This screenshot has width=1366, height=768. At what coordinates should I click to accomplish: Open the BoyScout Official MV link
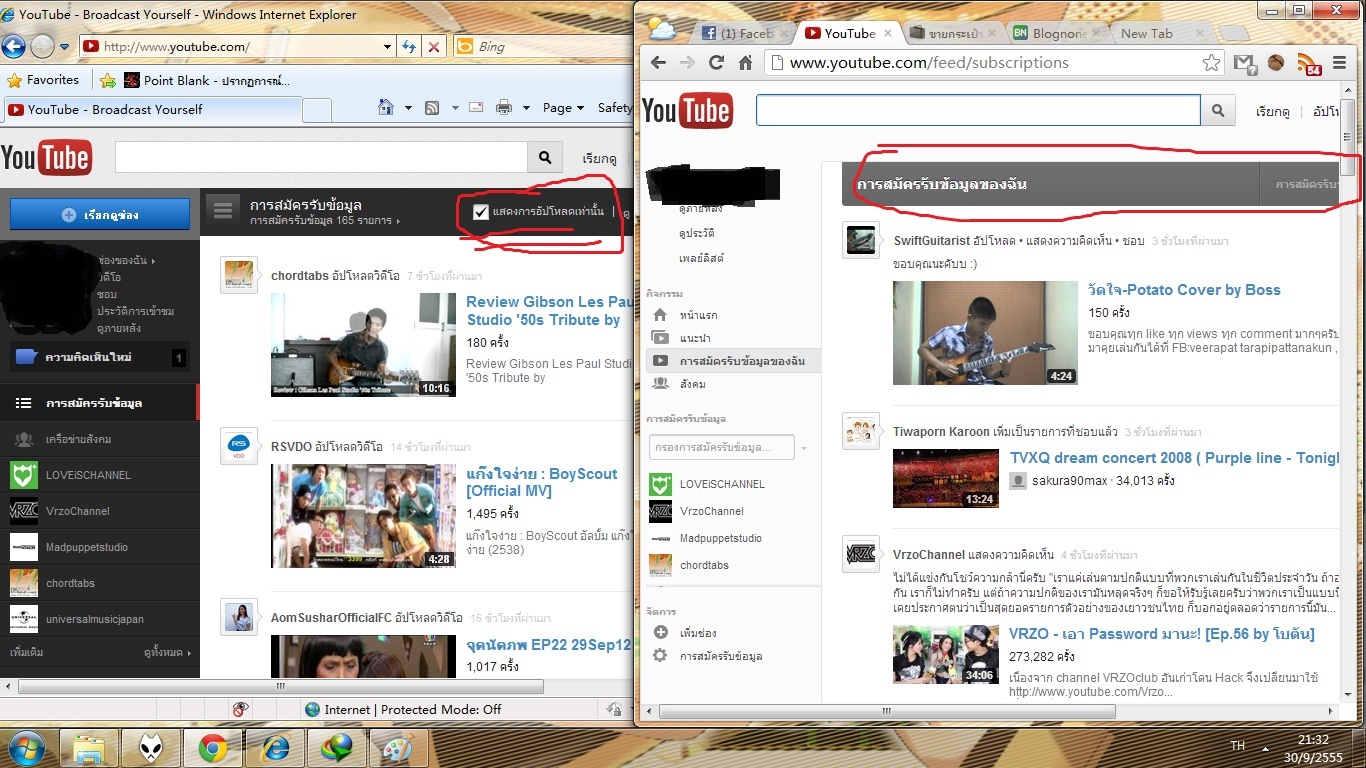[542, 482]
